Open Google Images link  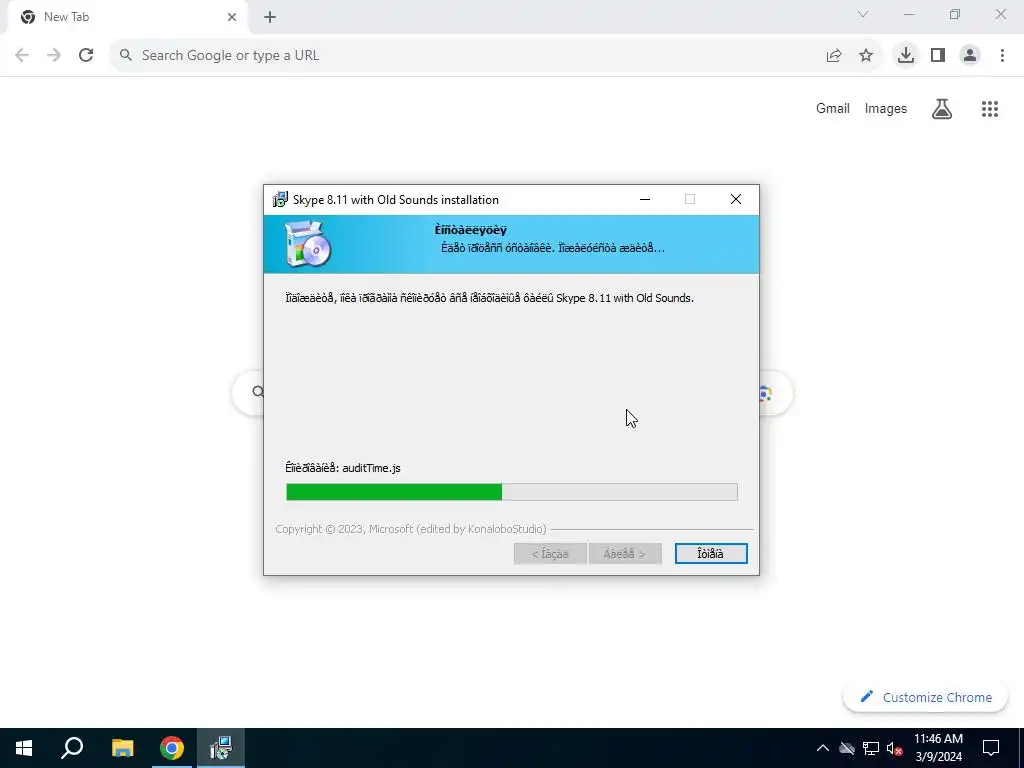pos(886,108)
